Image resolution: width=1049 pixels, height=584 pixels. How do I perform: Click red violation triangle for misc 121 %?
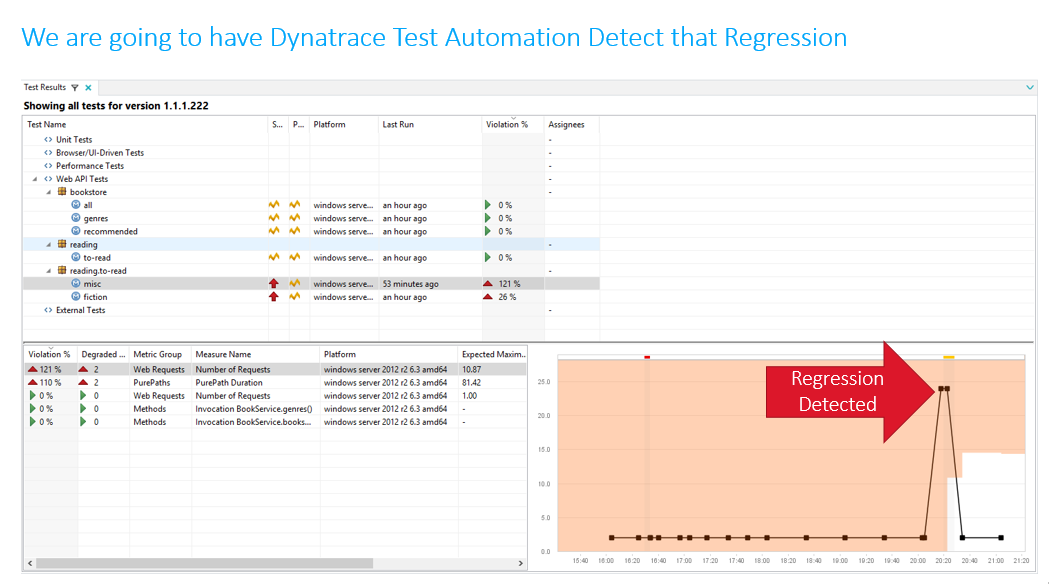pyautogui.click(x=488, y=284)
